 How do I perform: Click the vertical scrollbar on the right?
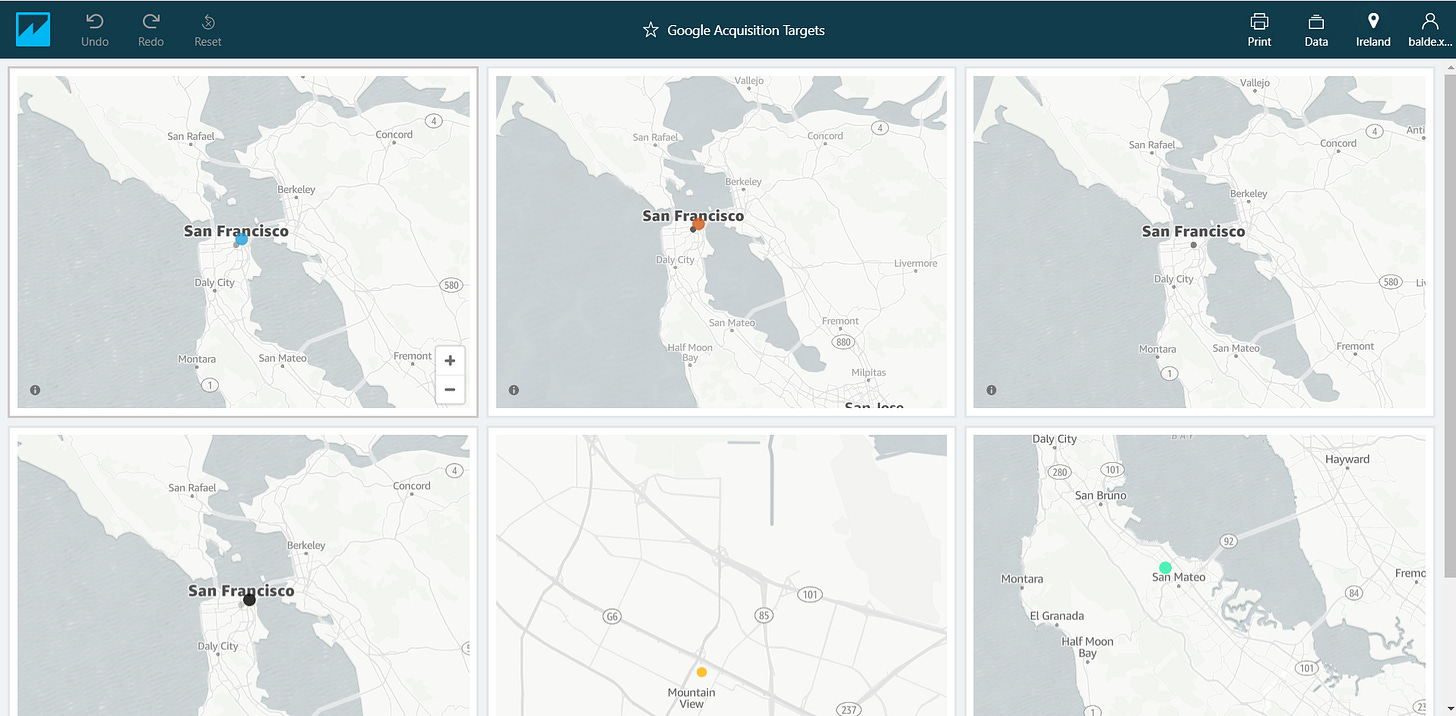pos(1449,320)
